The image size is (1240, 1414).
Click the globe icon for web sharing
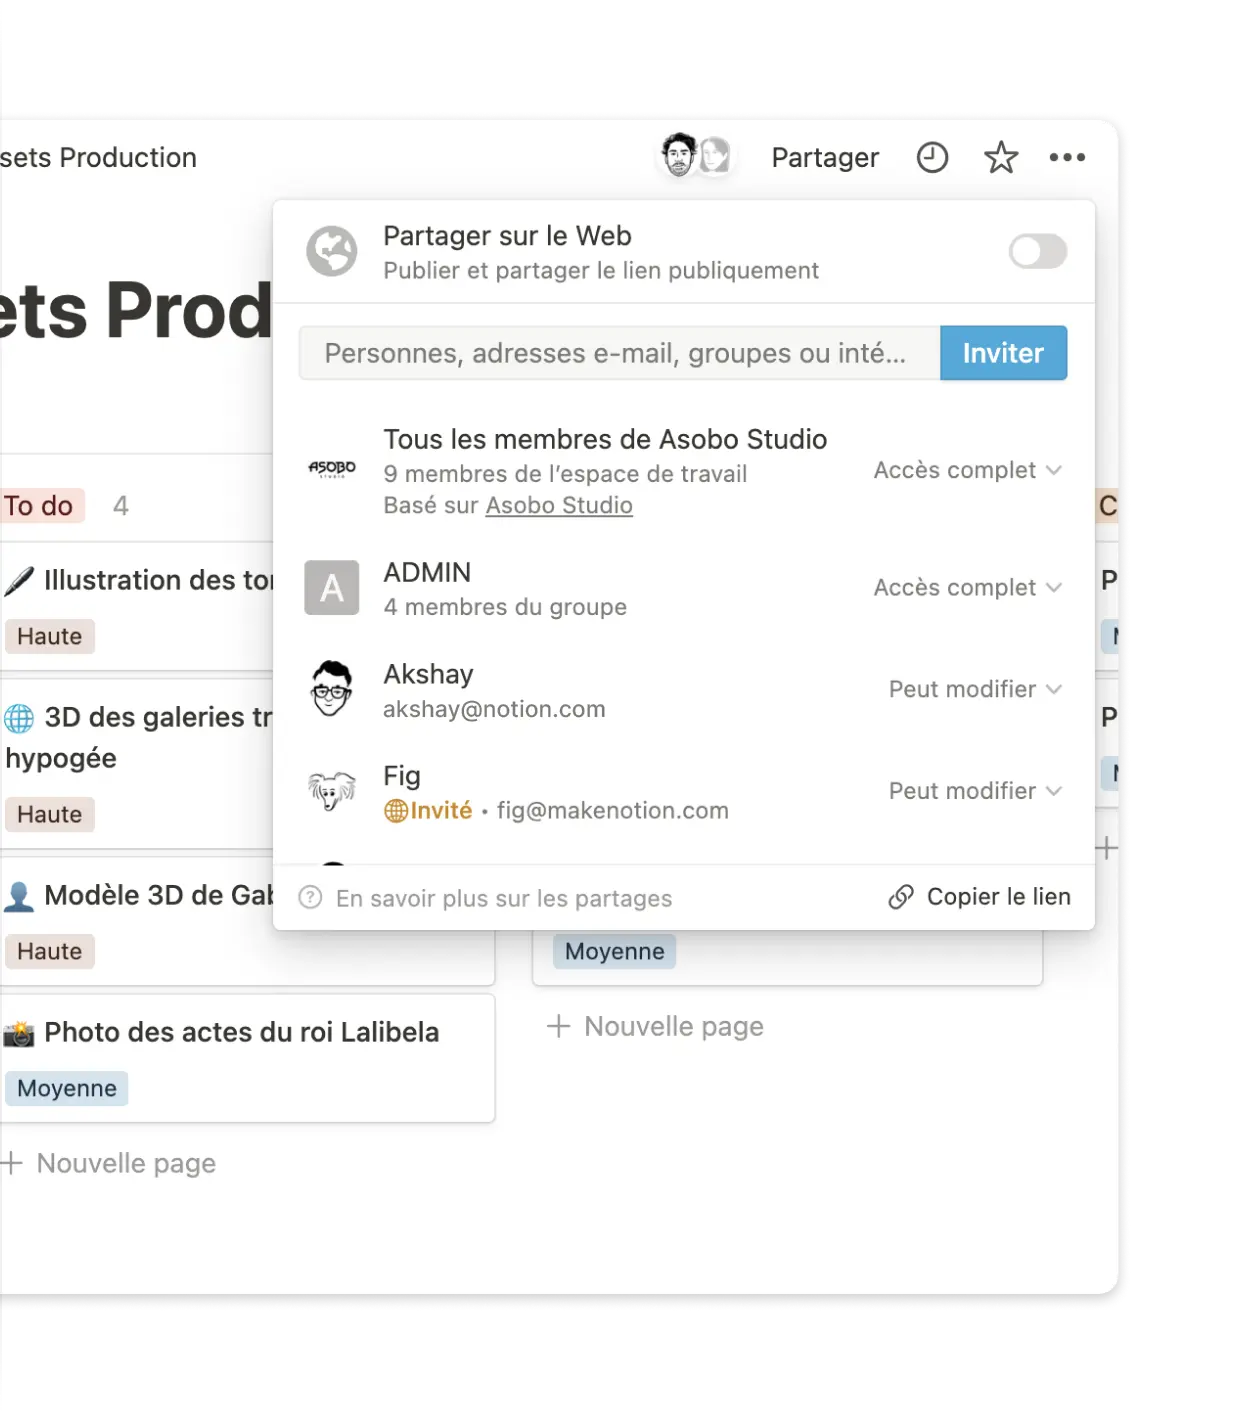click(332, 252)
